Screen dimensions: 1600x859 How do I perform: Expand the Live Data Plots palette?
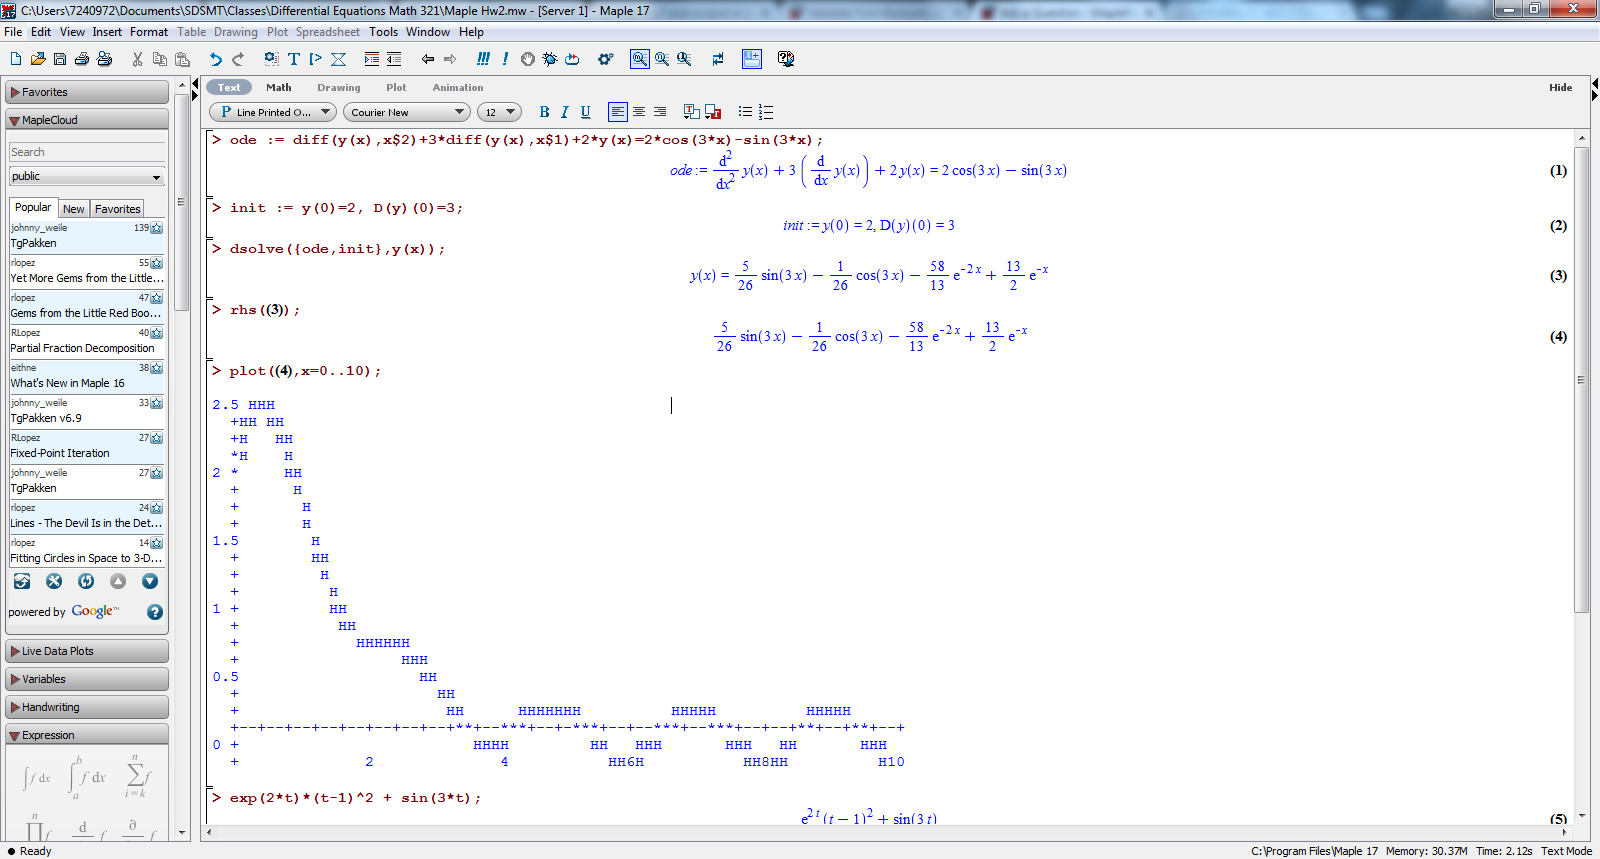(87, 651)
